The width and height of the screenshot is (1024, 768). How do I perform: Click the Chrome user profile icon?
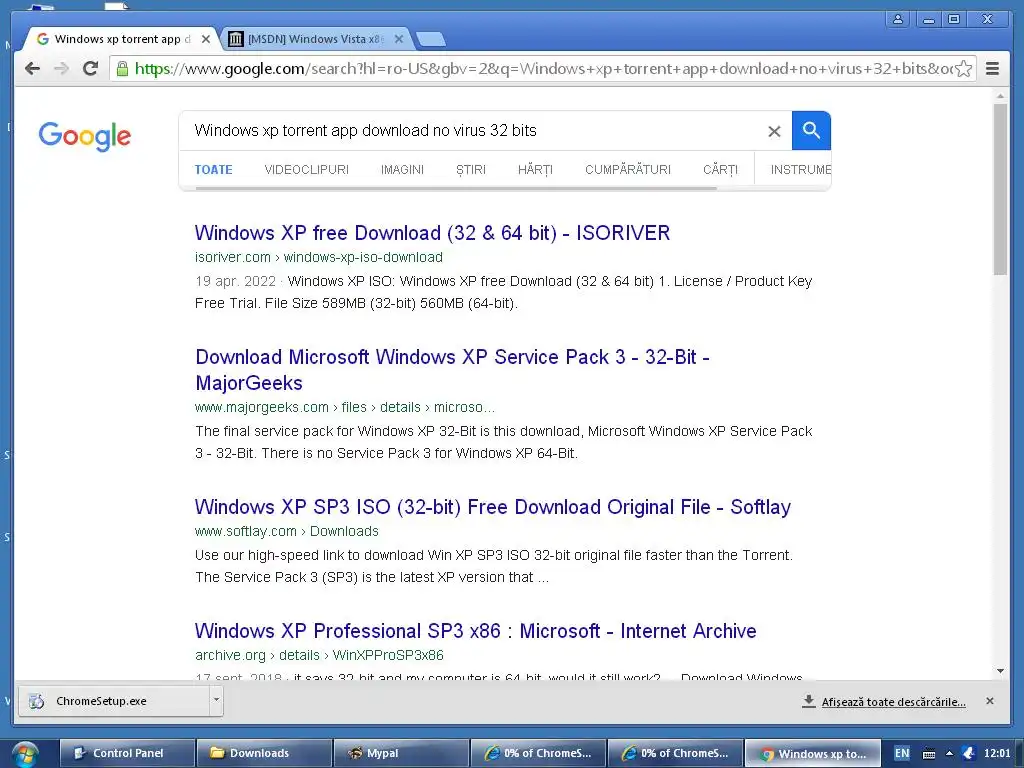tap(898, 19)
